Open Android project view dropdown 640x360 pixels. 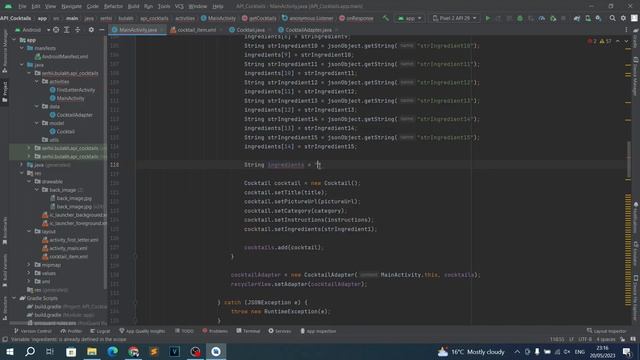click(33, 30)
